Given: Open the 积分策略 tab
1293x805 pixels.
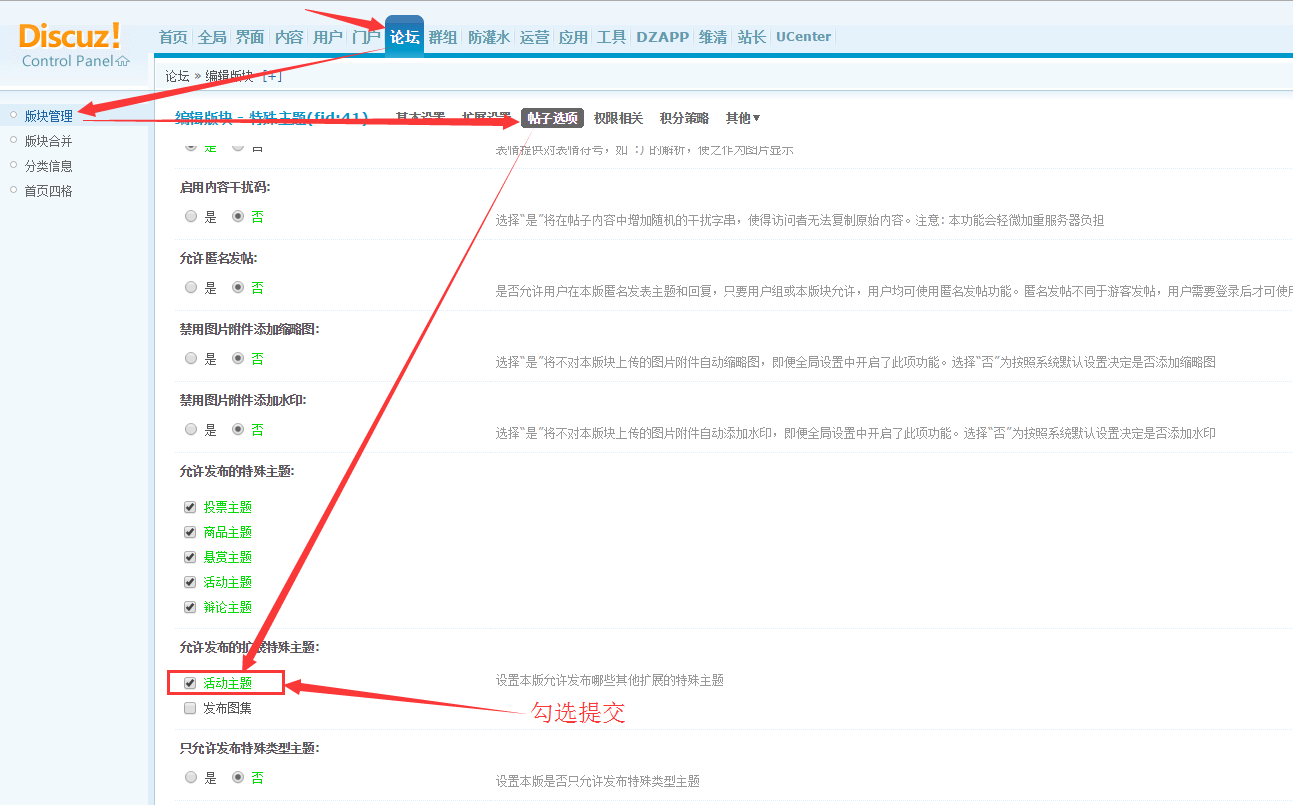Looking at the screenshot, I should 684,118.
